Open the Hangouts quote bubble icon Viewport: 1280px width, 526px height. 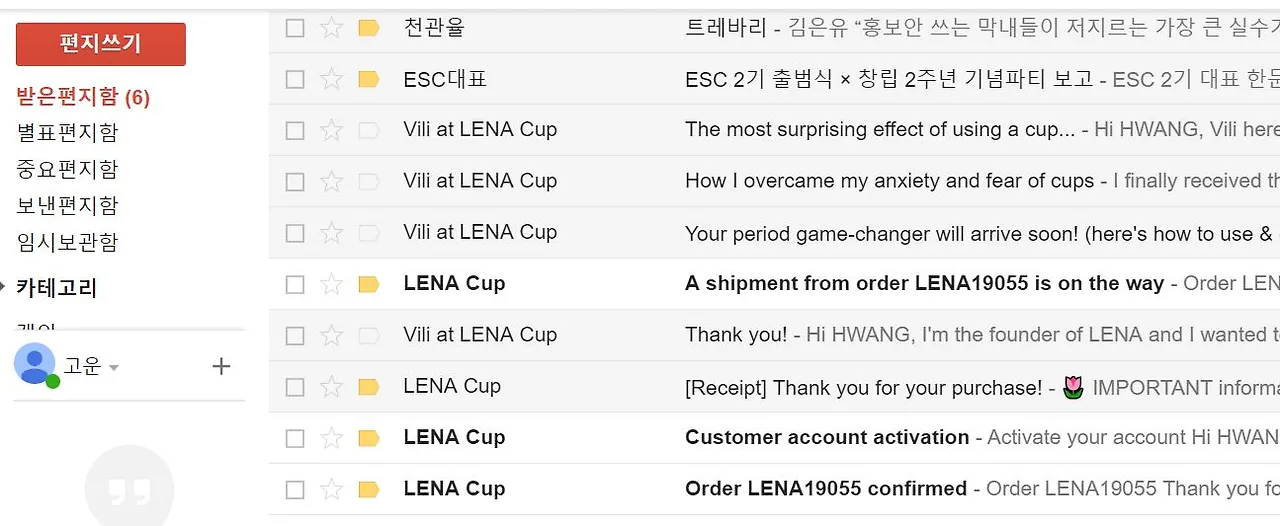point(129,490)
